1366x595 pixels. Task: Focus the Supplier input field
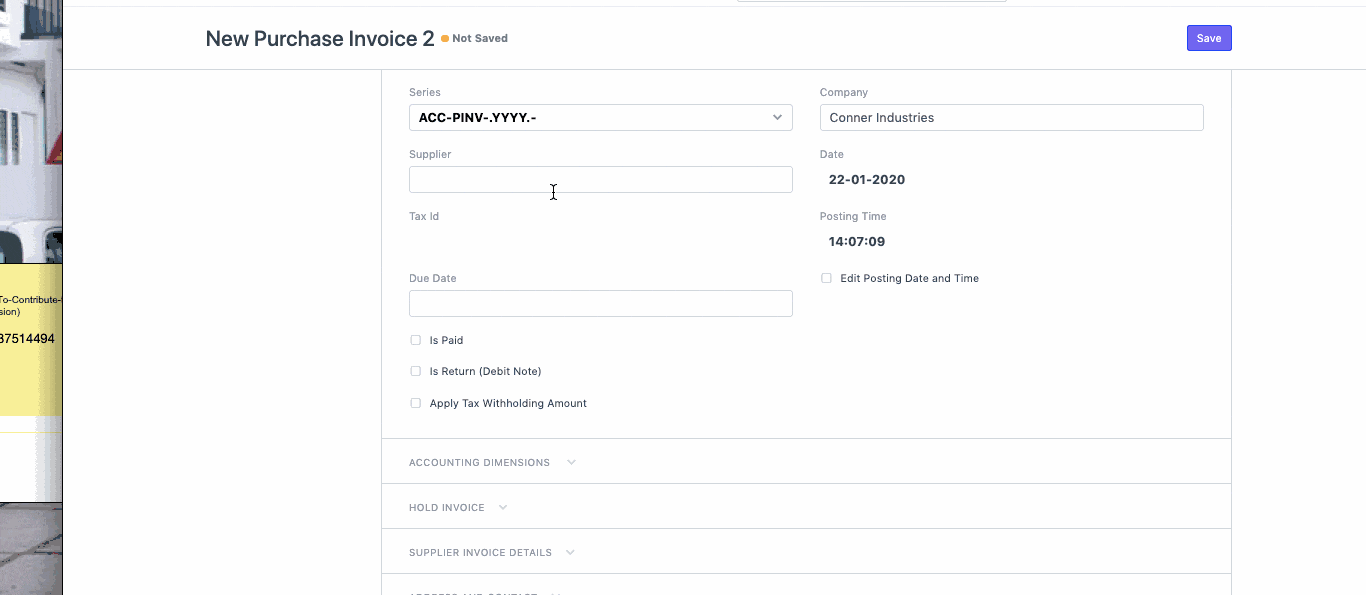[600, 180]
